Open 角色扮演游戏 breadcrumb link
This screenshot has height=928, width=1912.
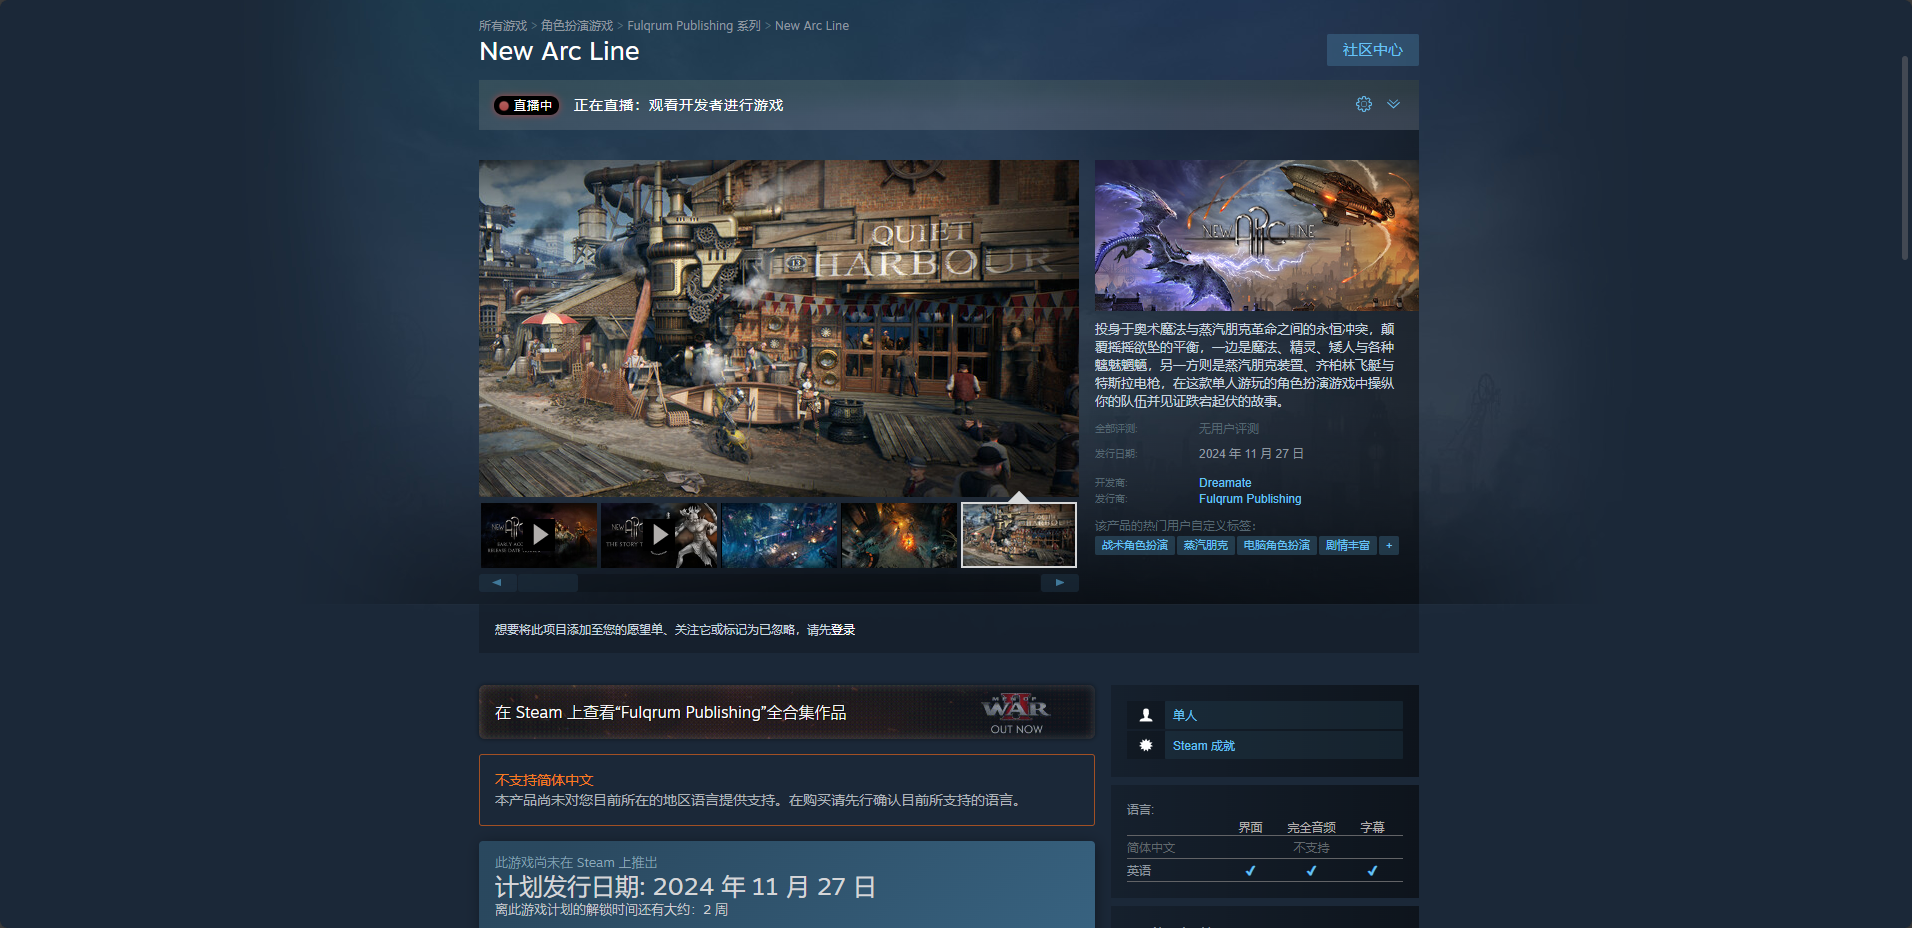point(577,26)
